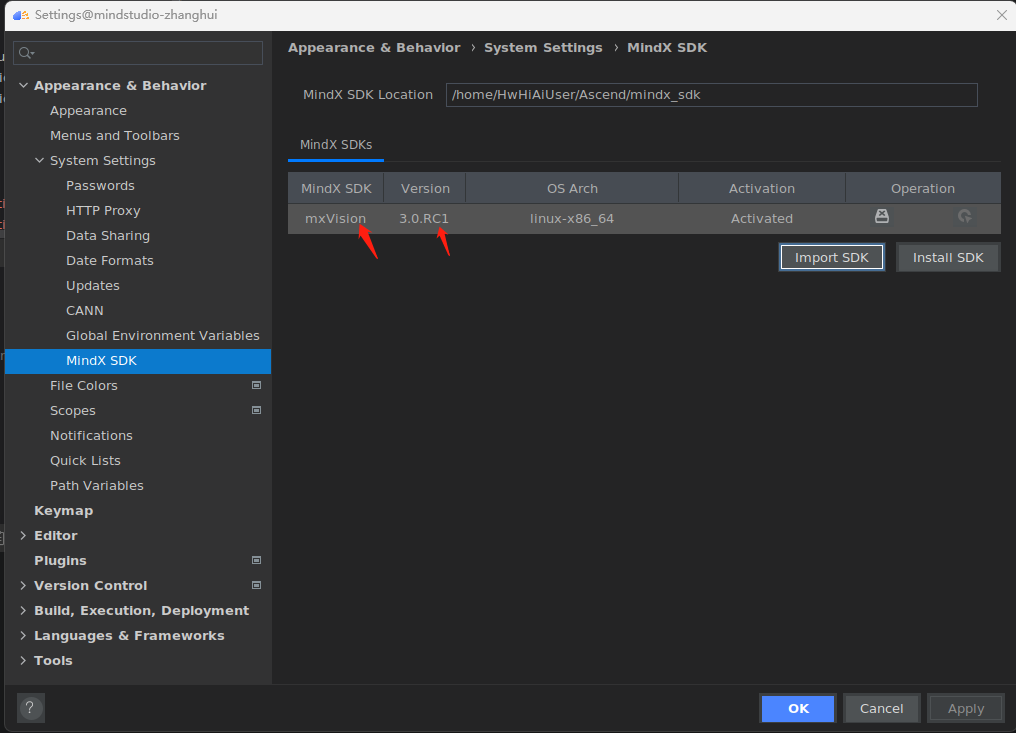Select Path Variables
The image size is (1016, 733).
click(x=97, y=485)
